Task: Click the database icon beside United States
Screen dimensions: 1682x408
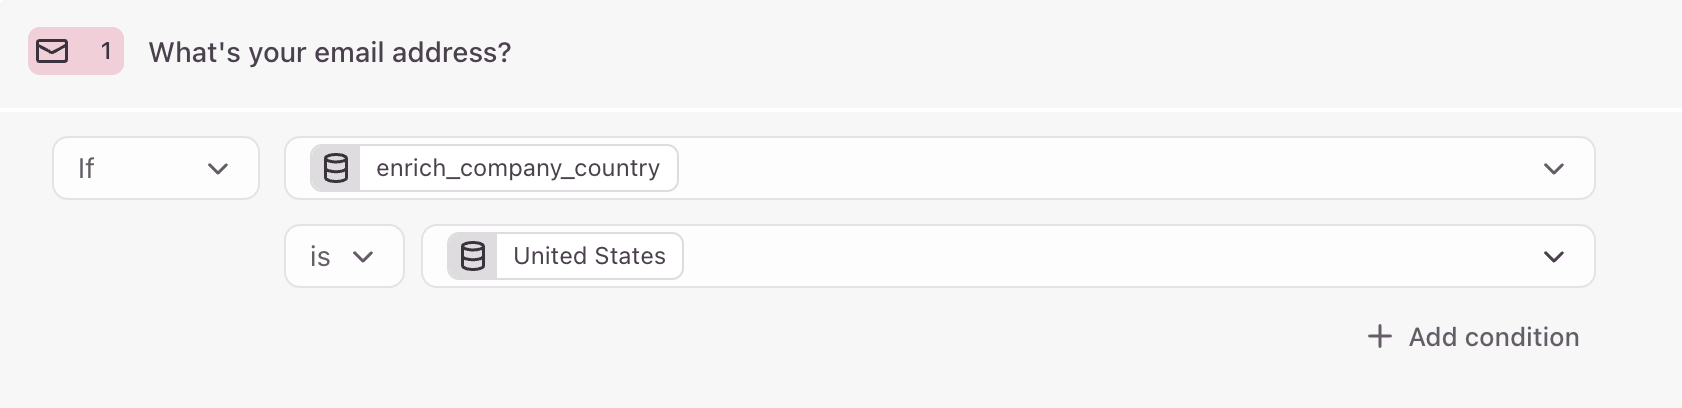Action: pyautogui.click(x=473, y=256)
